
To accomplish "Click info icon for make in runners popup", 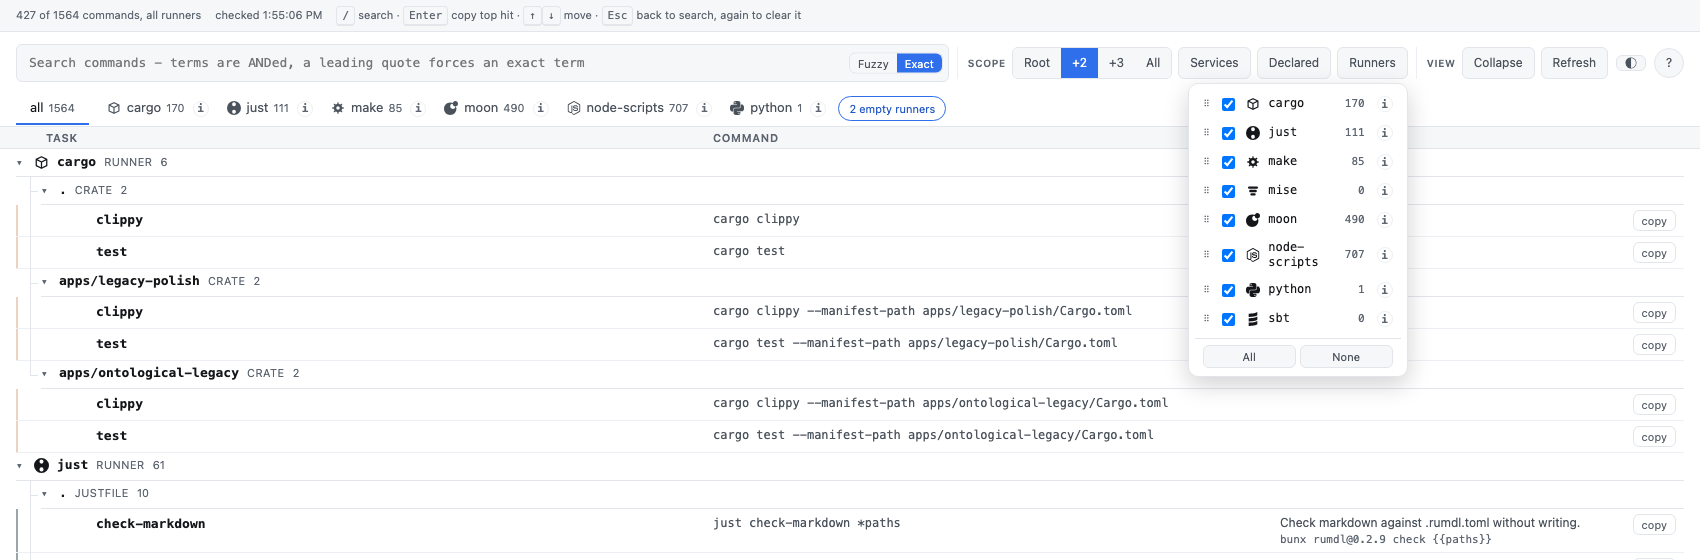I will point(1384,162).
